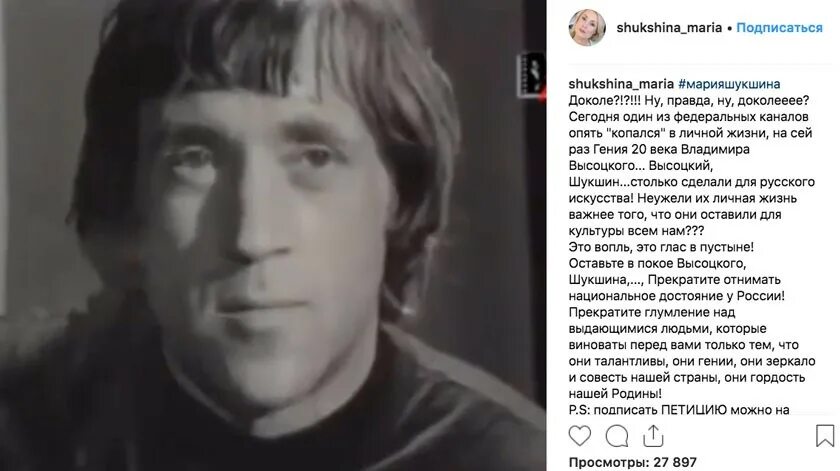Click the caption line starting with Доколе
The image size is (840, 471).
click(689, 101)
